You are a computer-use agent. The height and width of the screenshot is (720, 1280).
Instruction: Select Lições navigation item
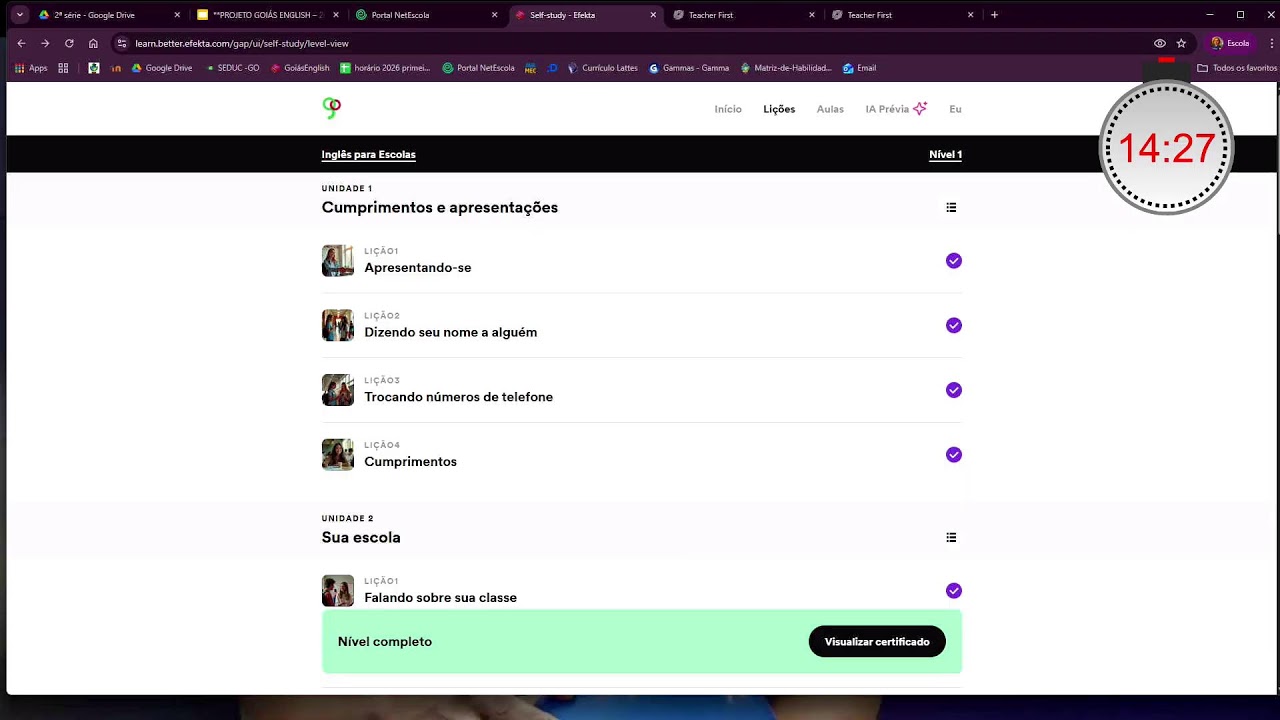[779, 109]
